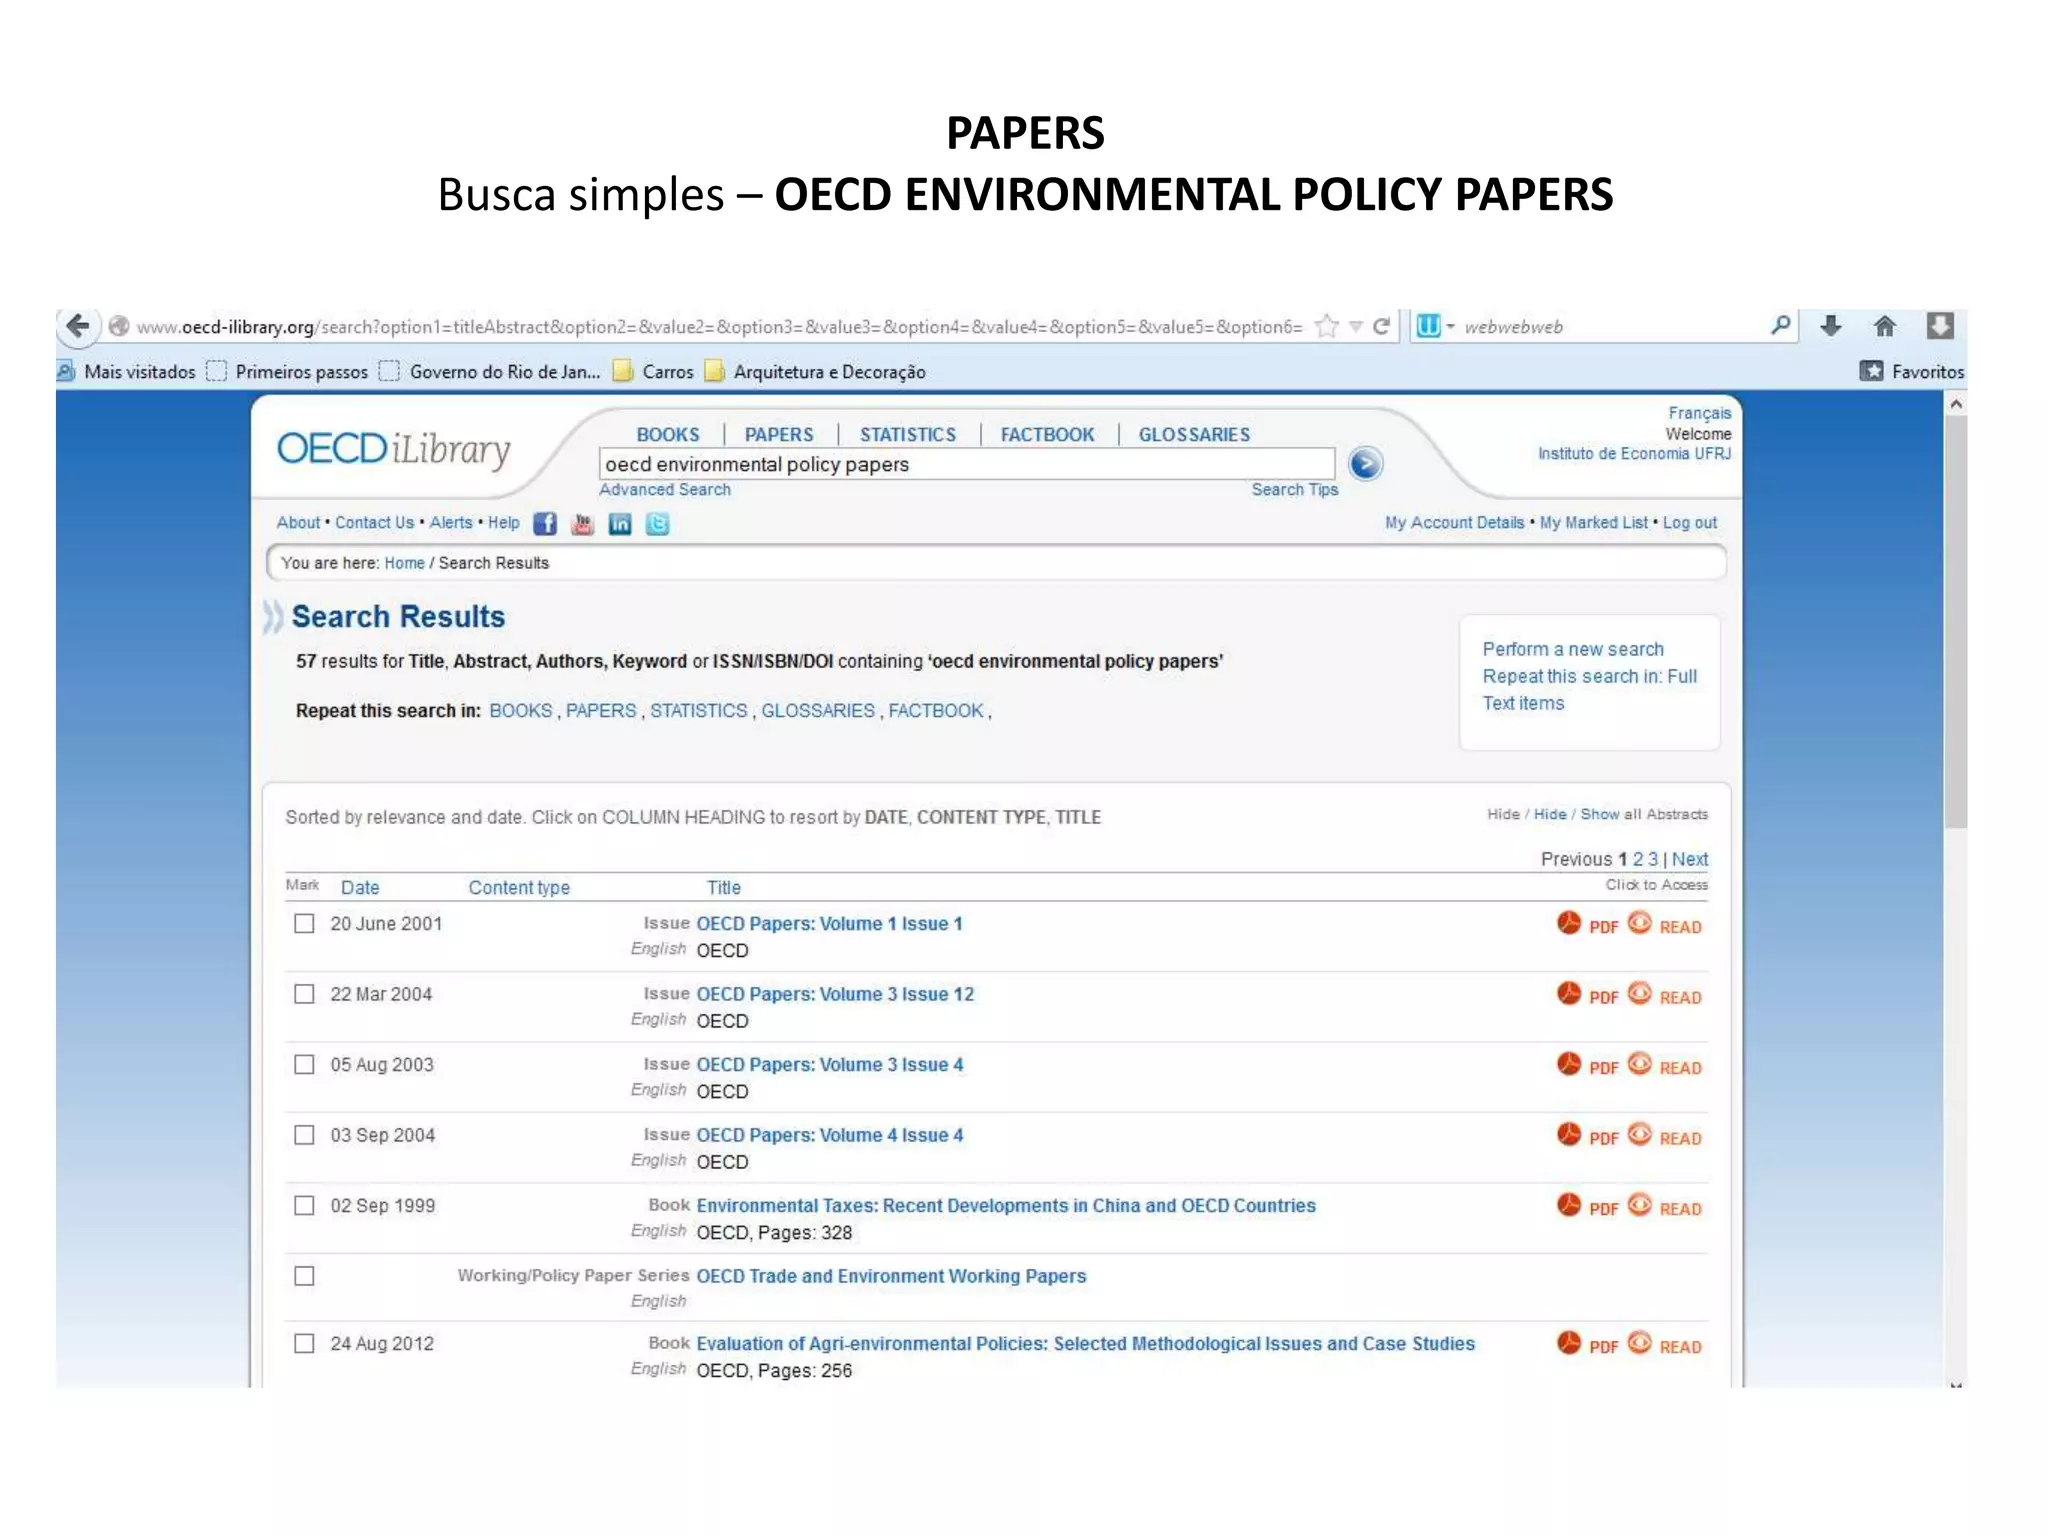Open Governo do Rio de Jan... bookmark
This screenshot has height=1536, width=2048.
point(491,371)
